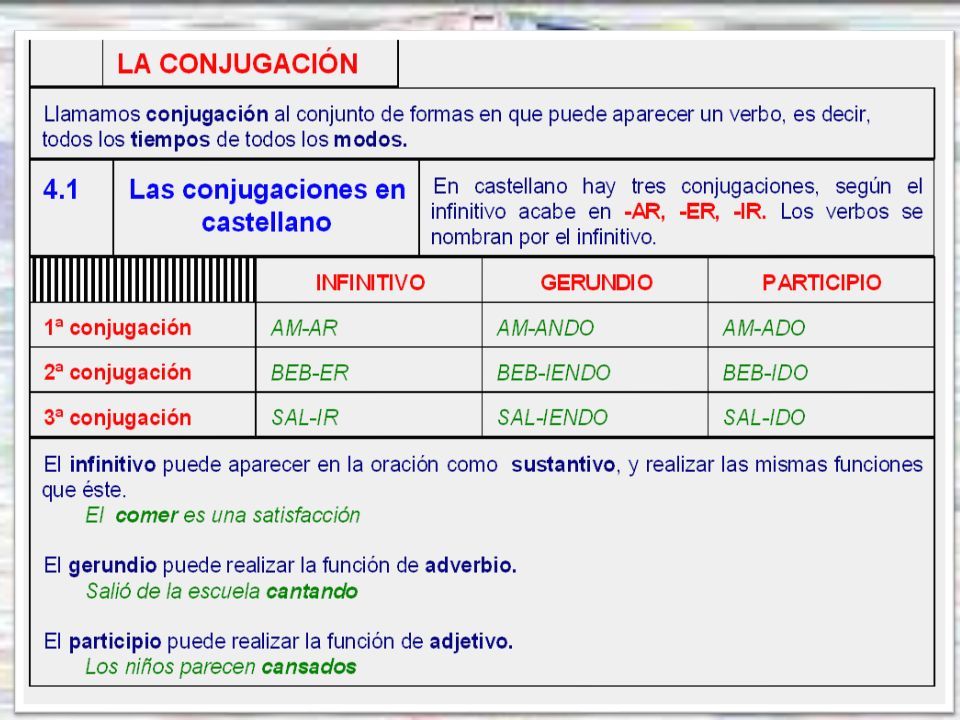
Task: Click the red '-AR,' ending
Action: point(645,212)
